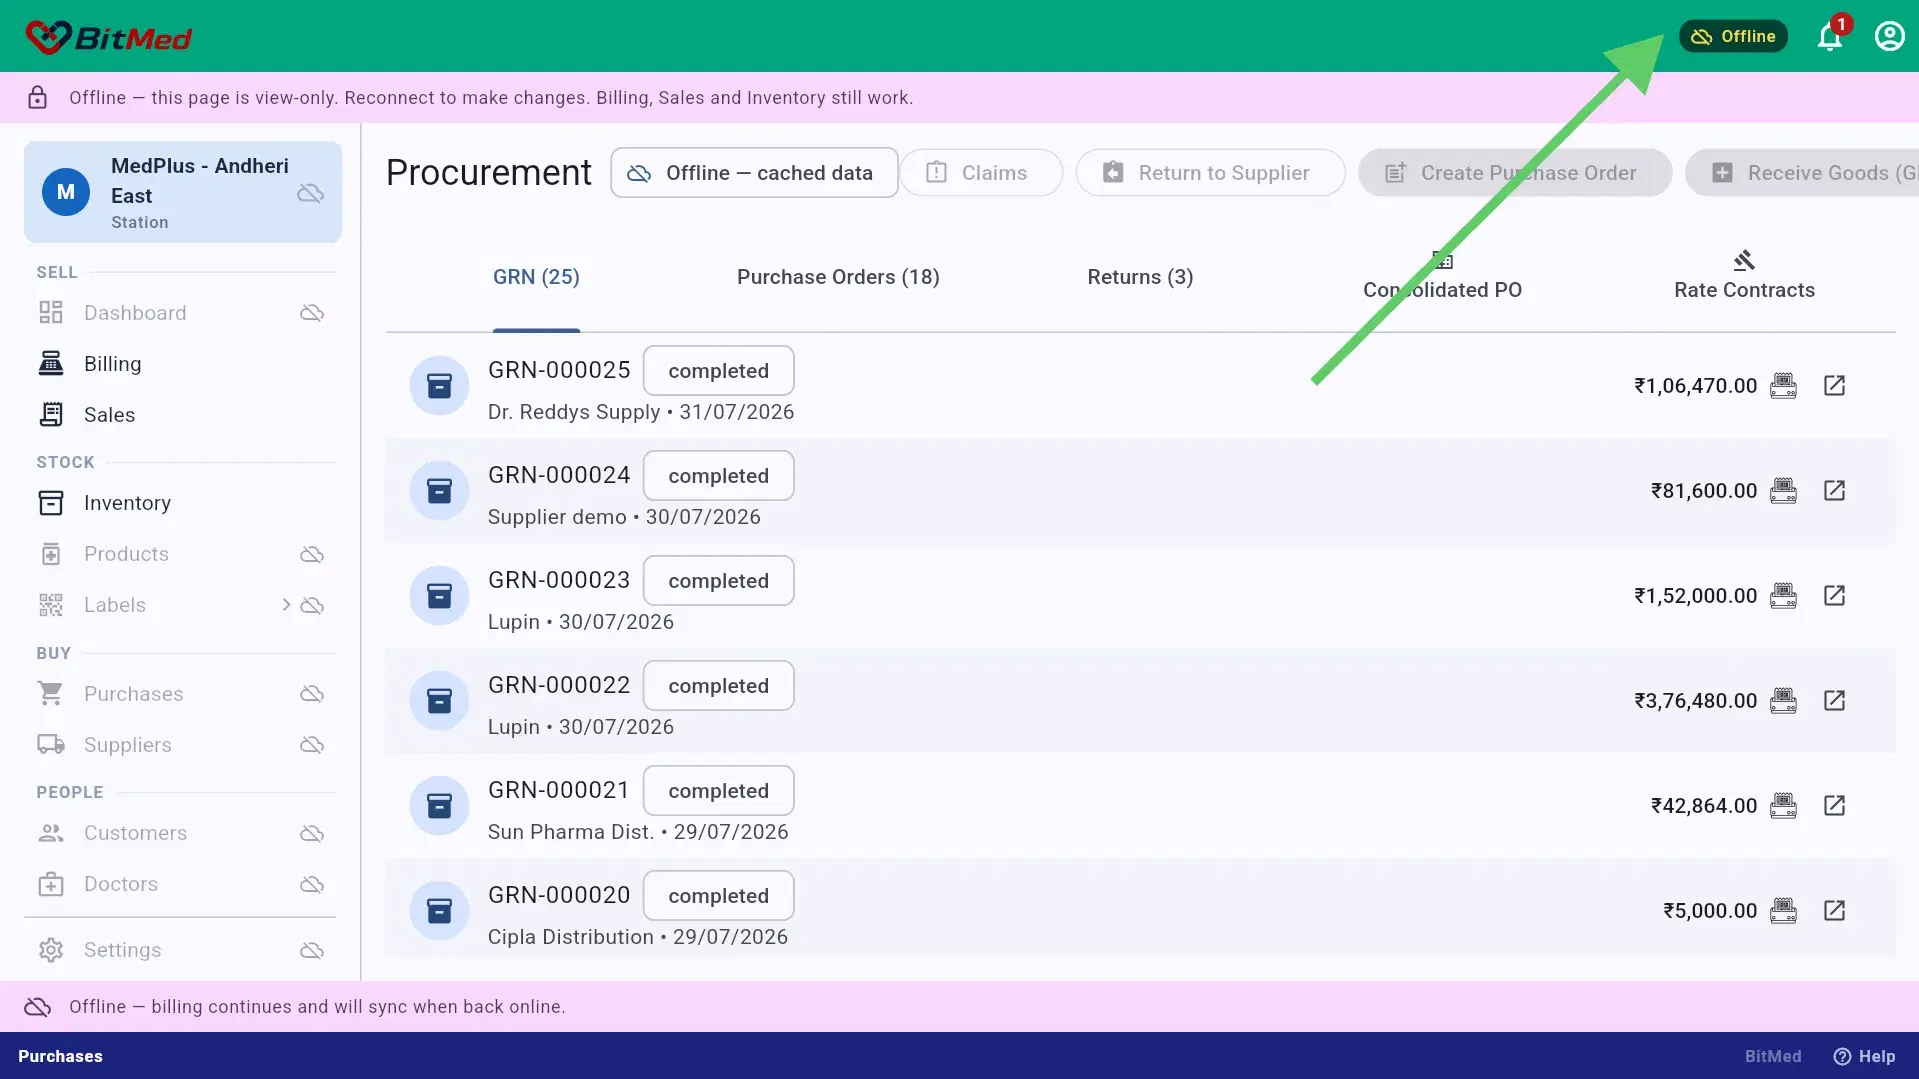
Task: Click the completed badge on GRN-000023
Action: [x=718, y=581]
